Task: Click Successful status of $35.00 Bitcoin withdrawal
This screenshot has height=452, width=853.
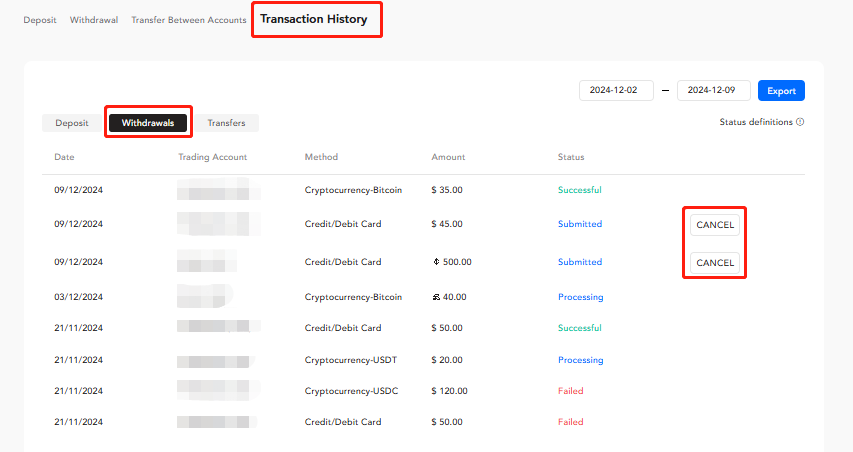Action: pos(579,190)
